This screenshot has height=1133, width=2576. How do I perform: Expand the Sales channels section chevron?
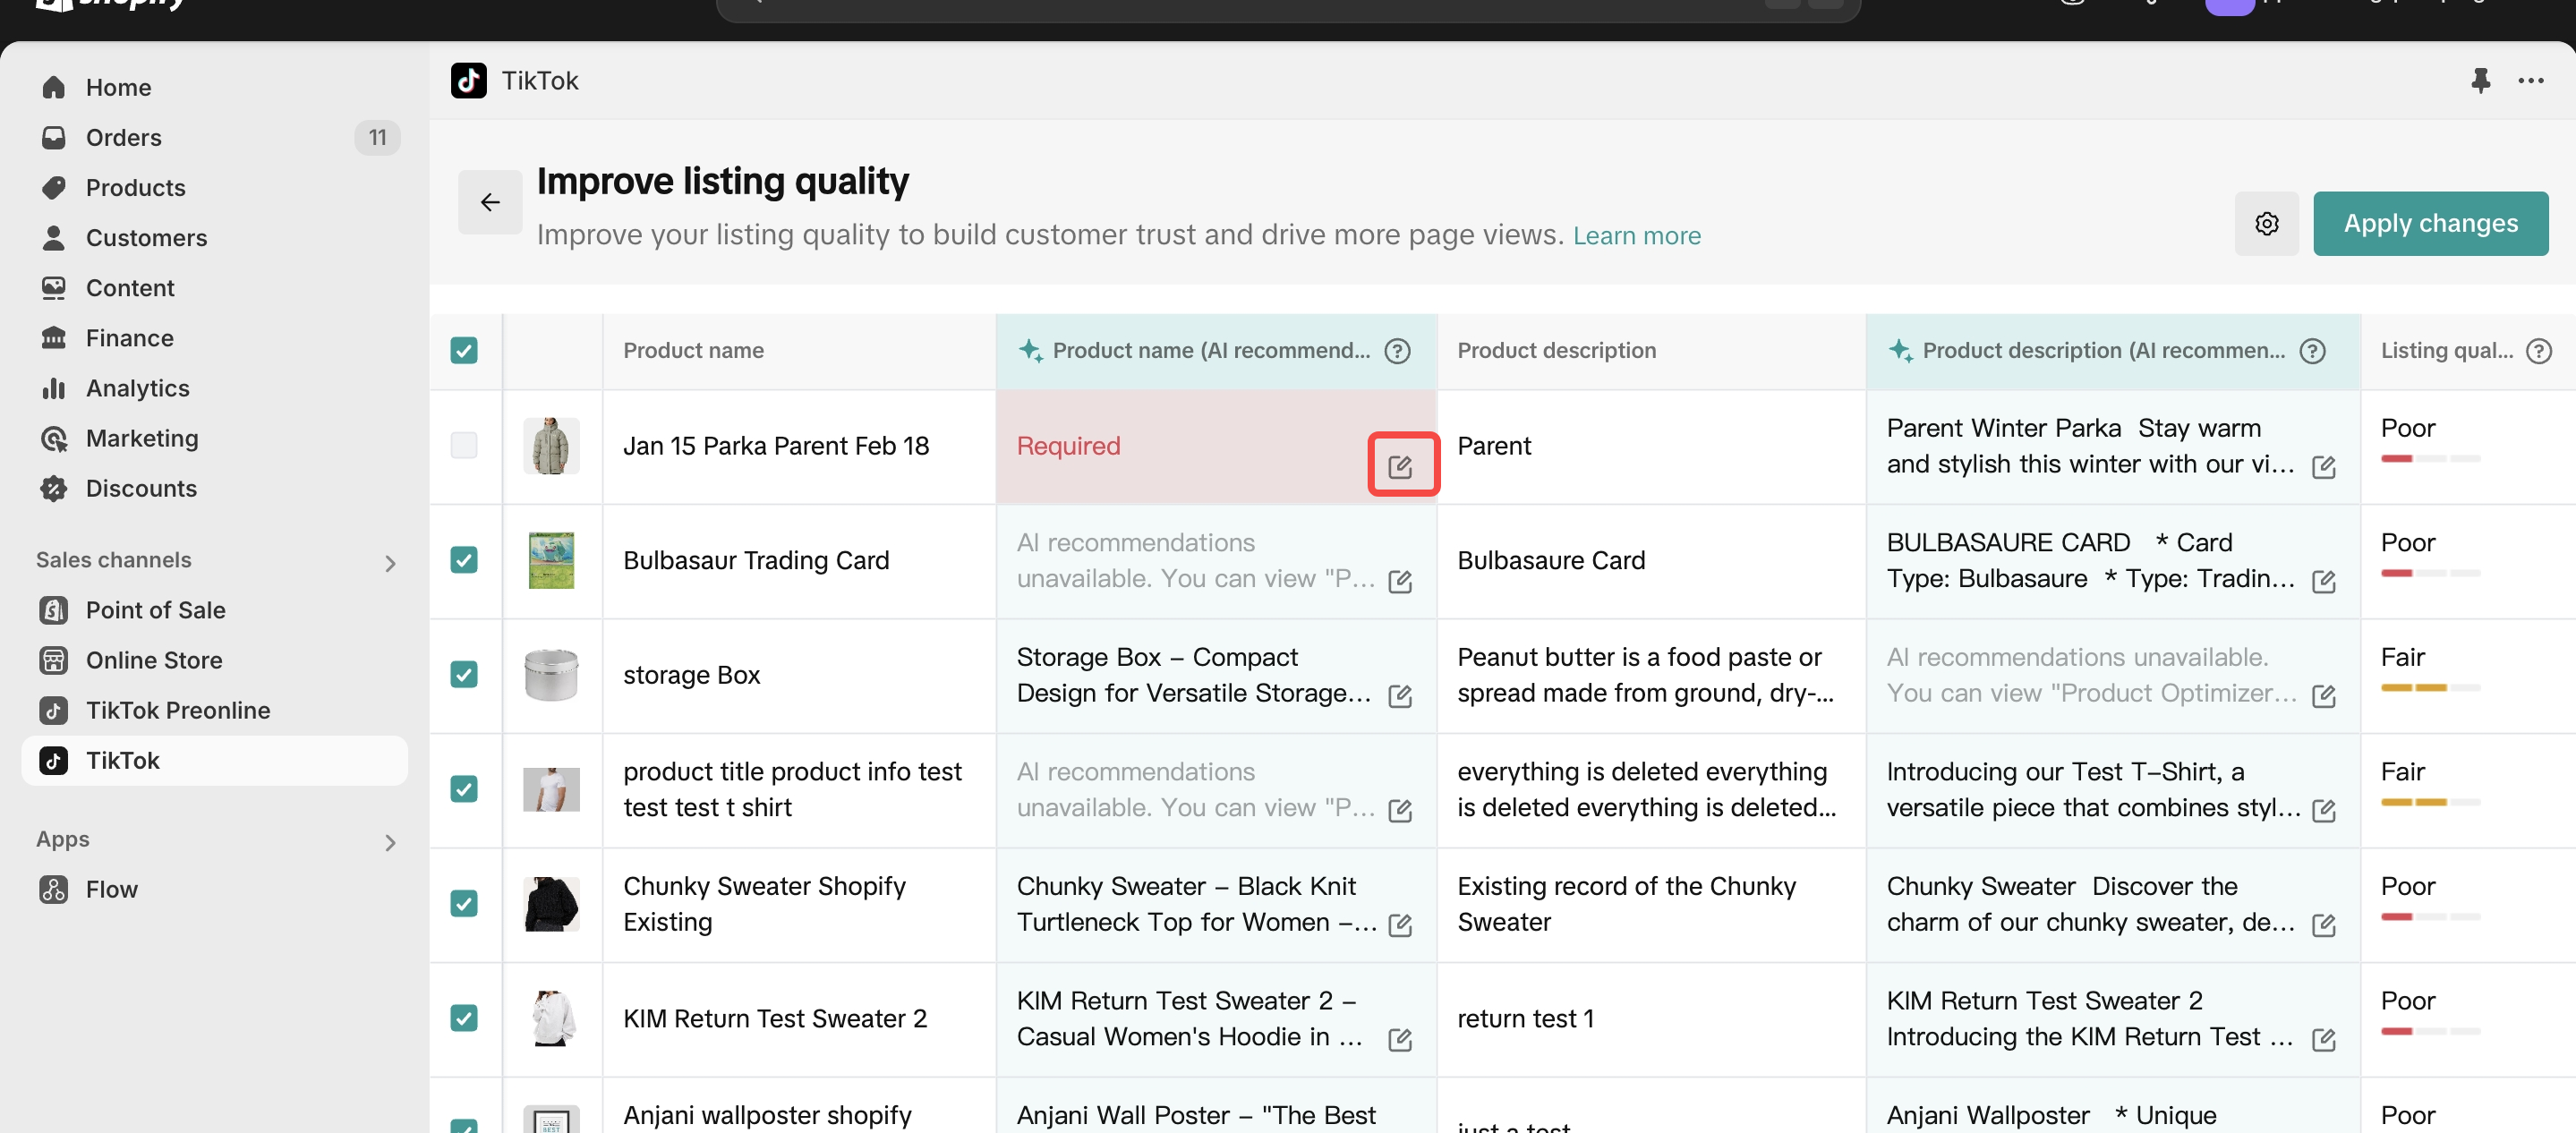pos(390,563)
